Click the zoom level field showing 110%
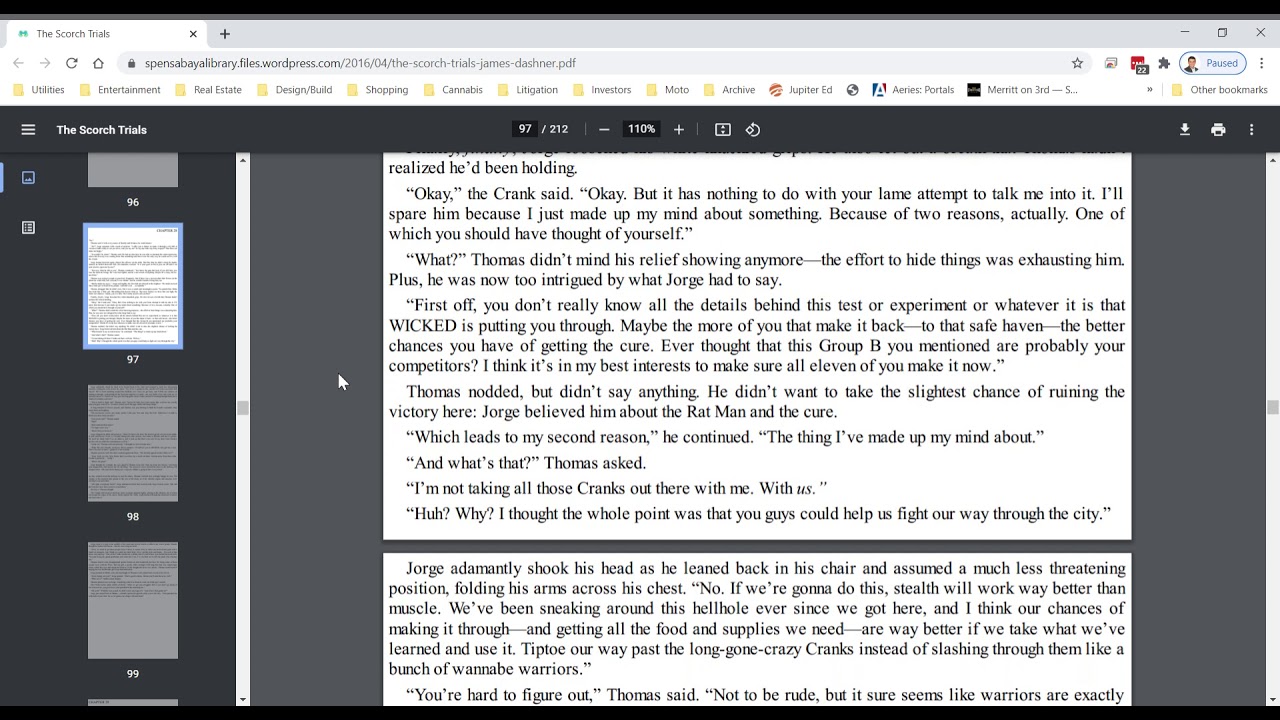Image resolution: width=1280 pixels, height=720 pixels. [641, 129]
